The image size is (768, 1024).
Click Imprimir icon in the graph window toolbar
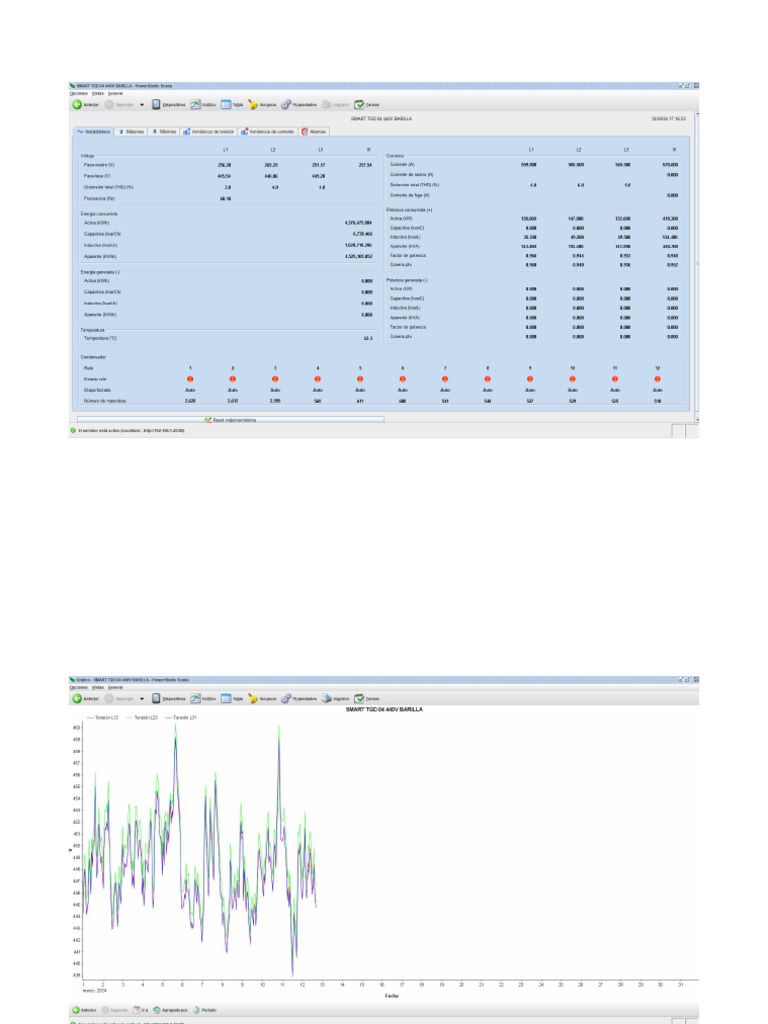click(326, 699)
